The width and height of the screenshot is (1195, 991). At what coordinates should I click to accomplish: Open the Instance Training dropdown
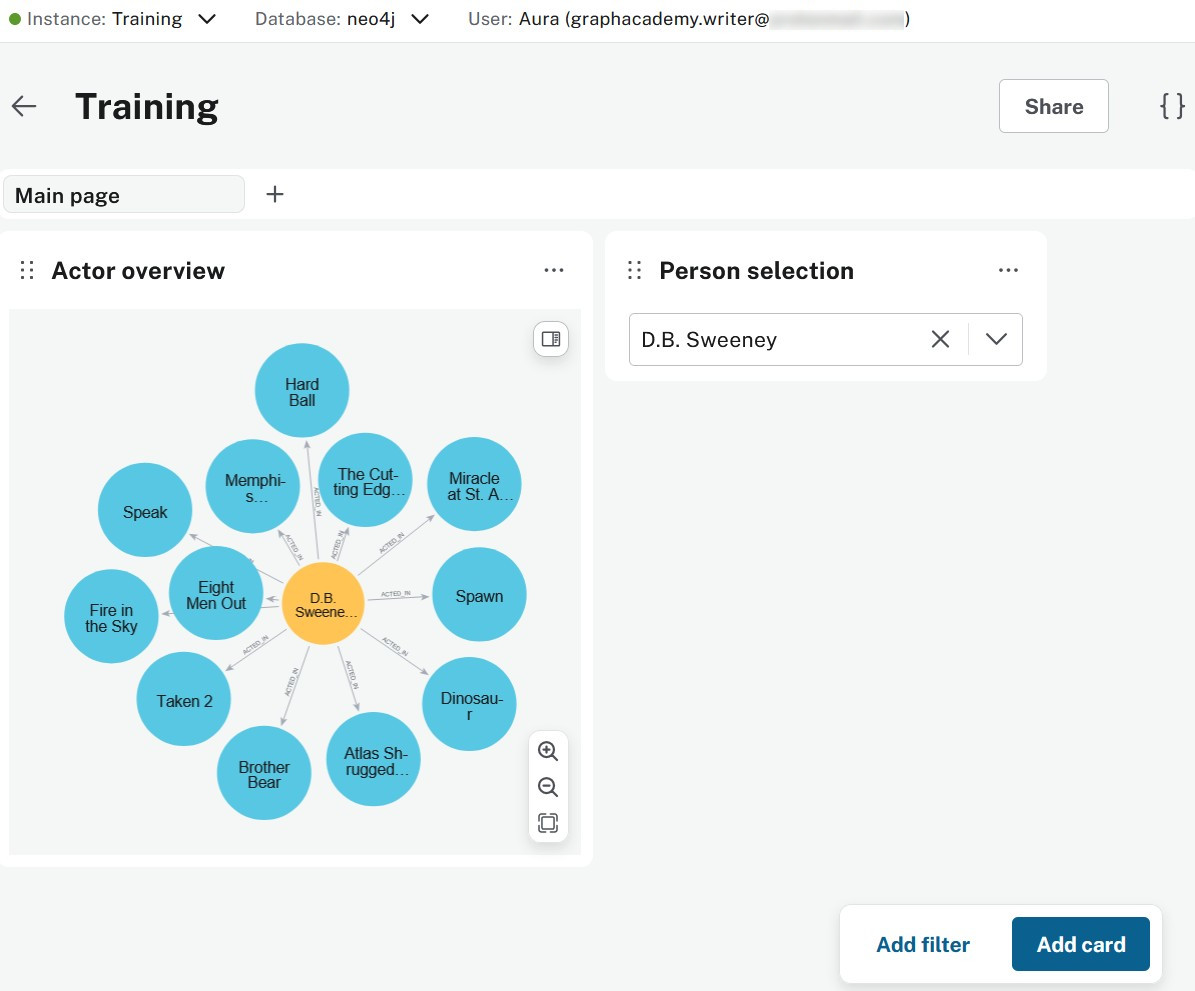[x=206, y=18]
